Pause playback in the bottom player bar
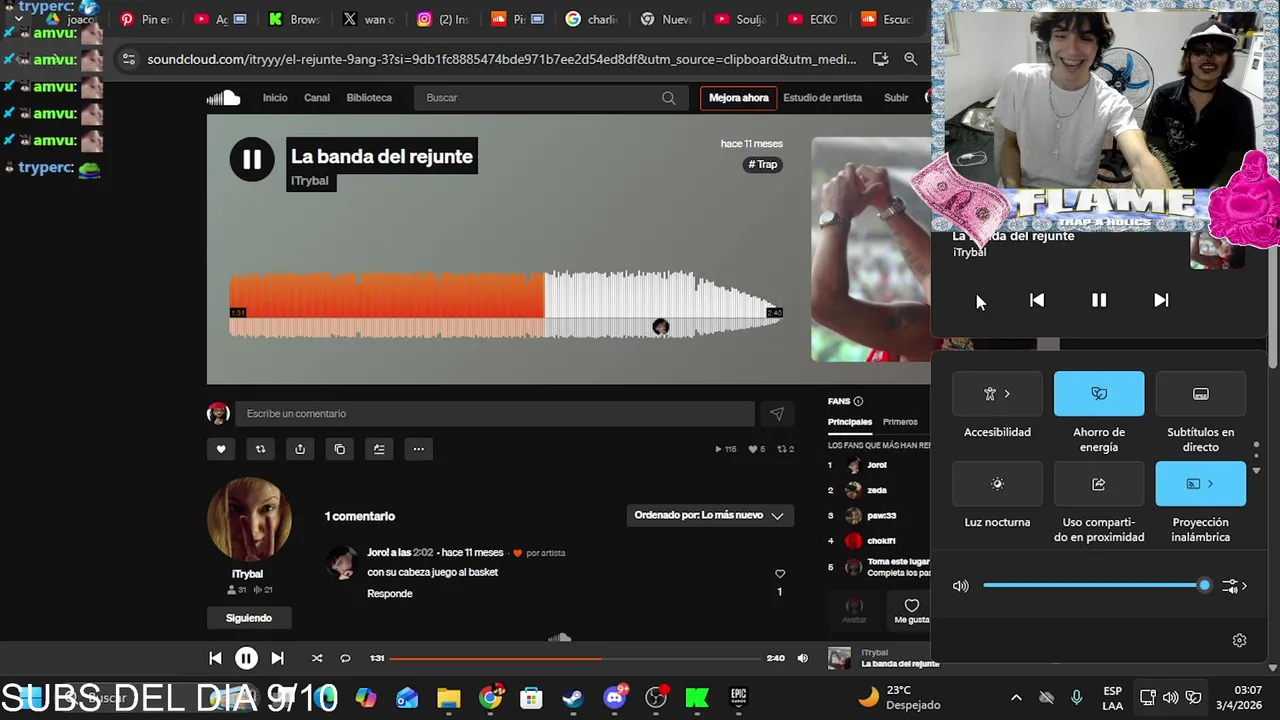The image size is (1280, 720). tap(246, 658)
